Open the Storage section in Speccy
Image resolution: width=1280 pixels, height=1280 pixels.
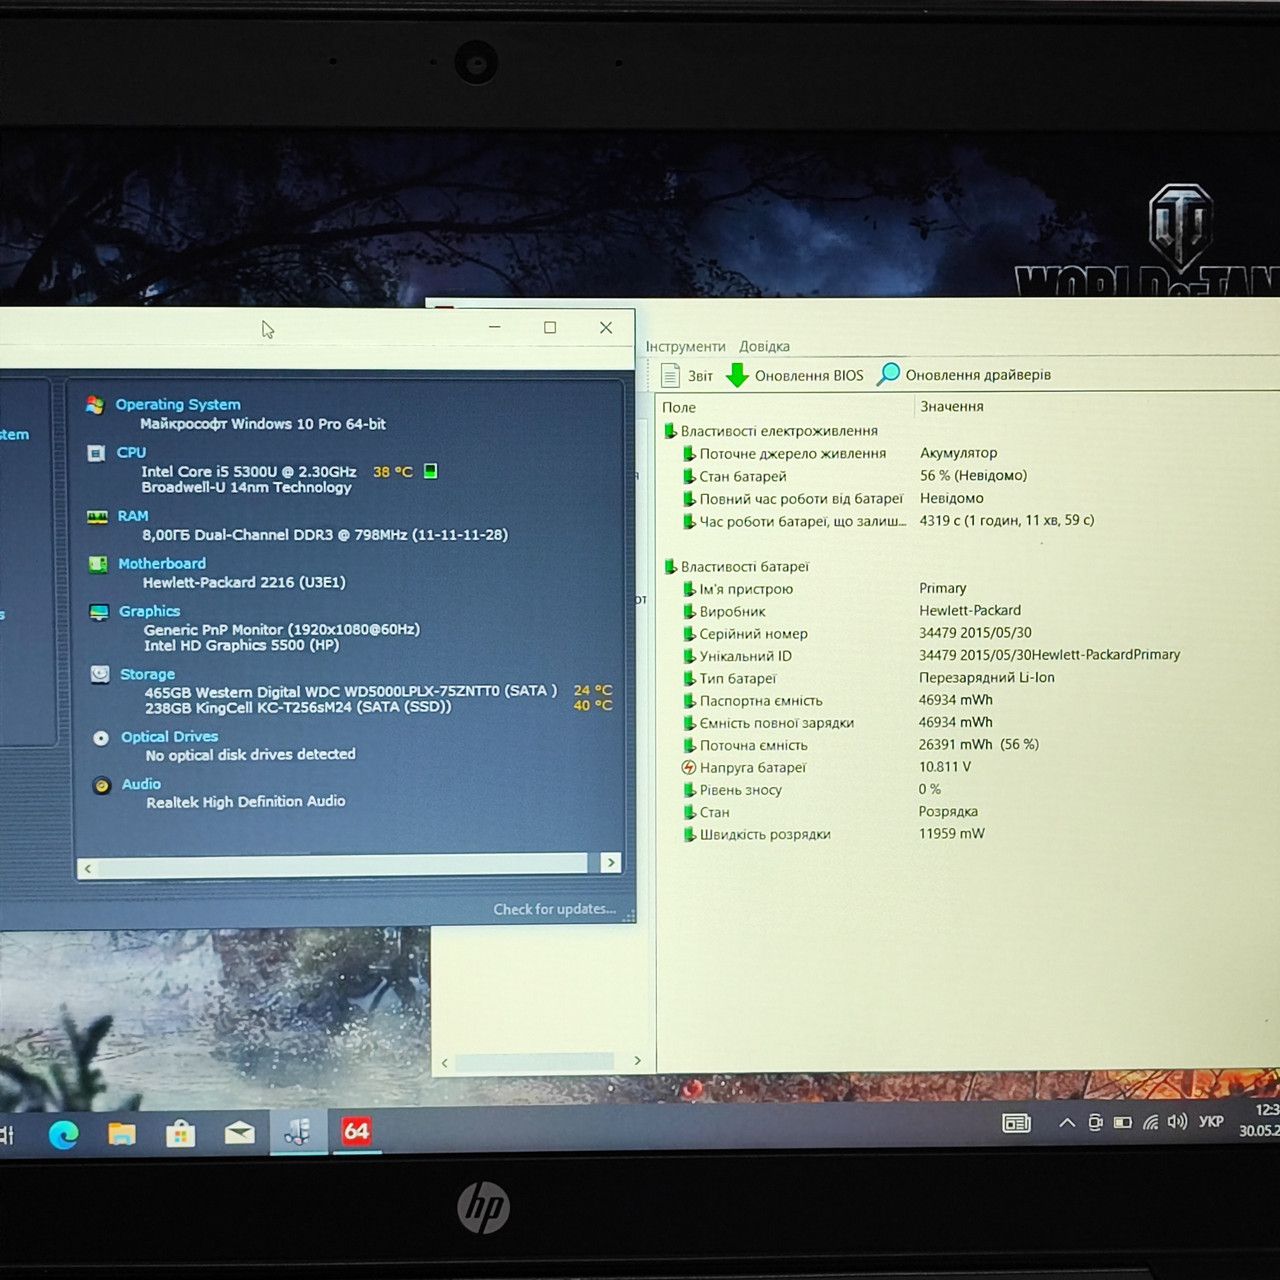[x=147, y=674]
